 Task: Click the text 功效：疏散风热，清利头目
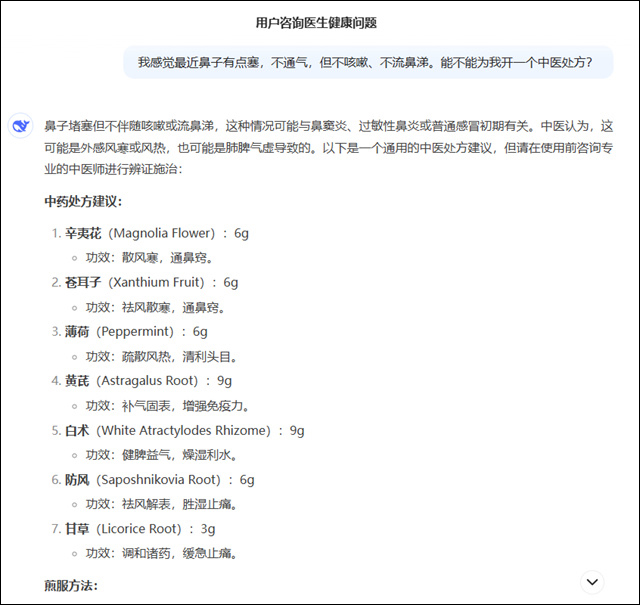tap(161, 357)
